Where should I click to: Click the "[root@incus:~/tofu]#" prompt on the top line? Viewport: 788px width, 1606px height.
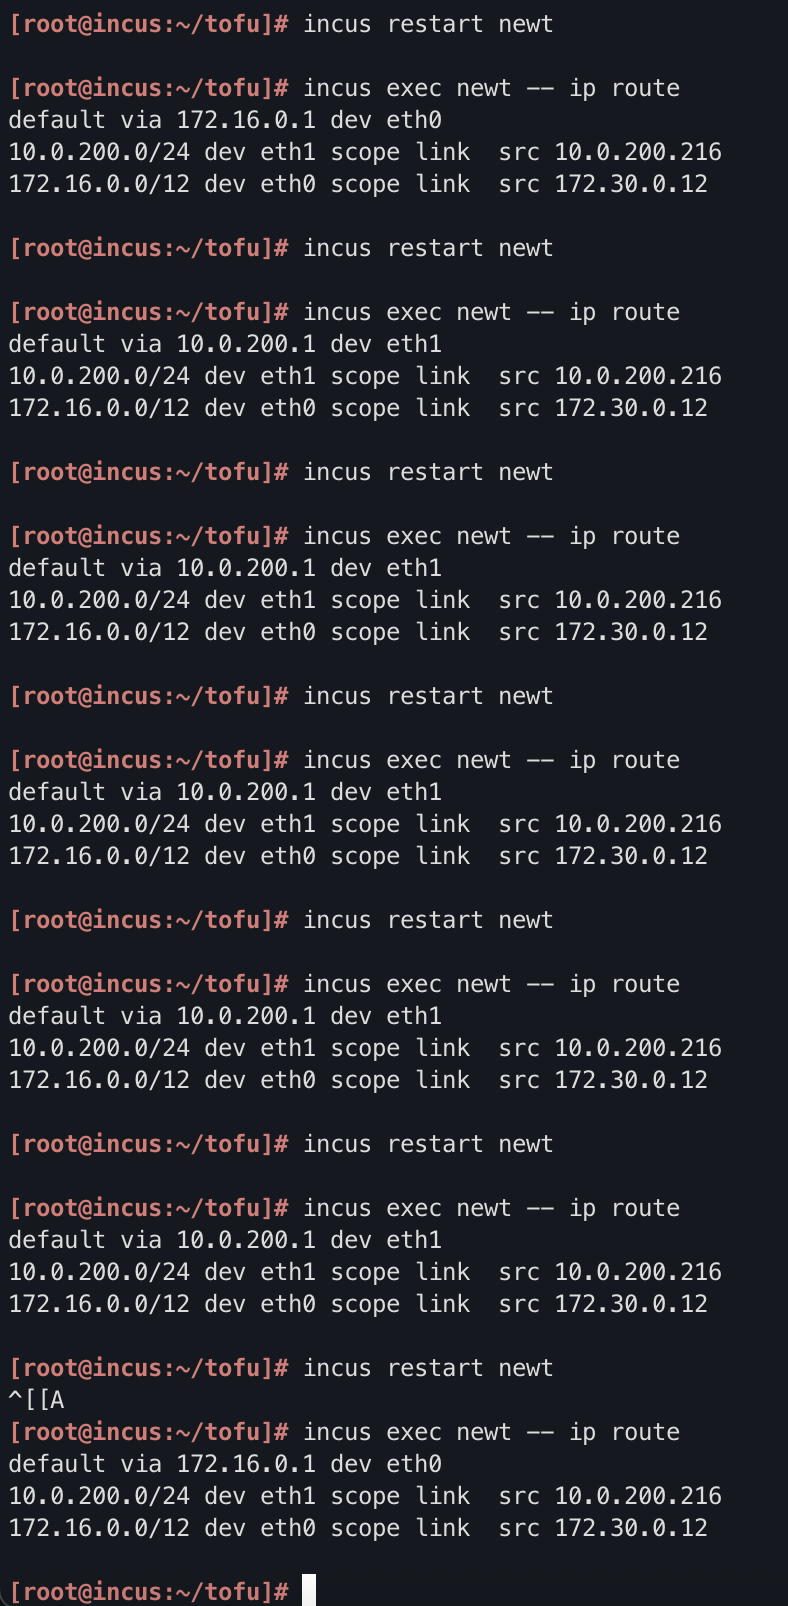point(149,24)
